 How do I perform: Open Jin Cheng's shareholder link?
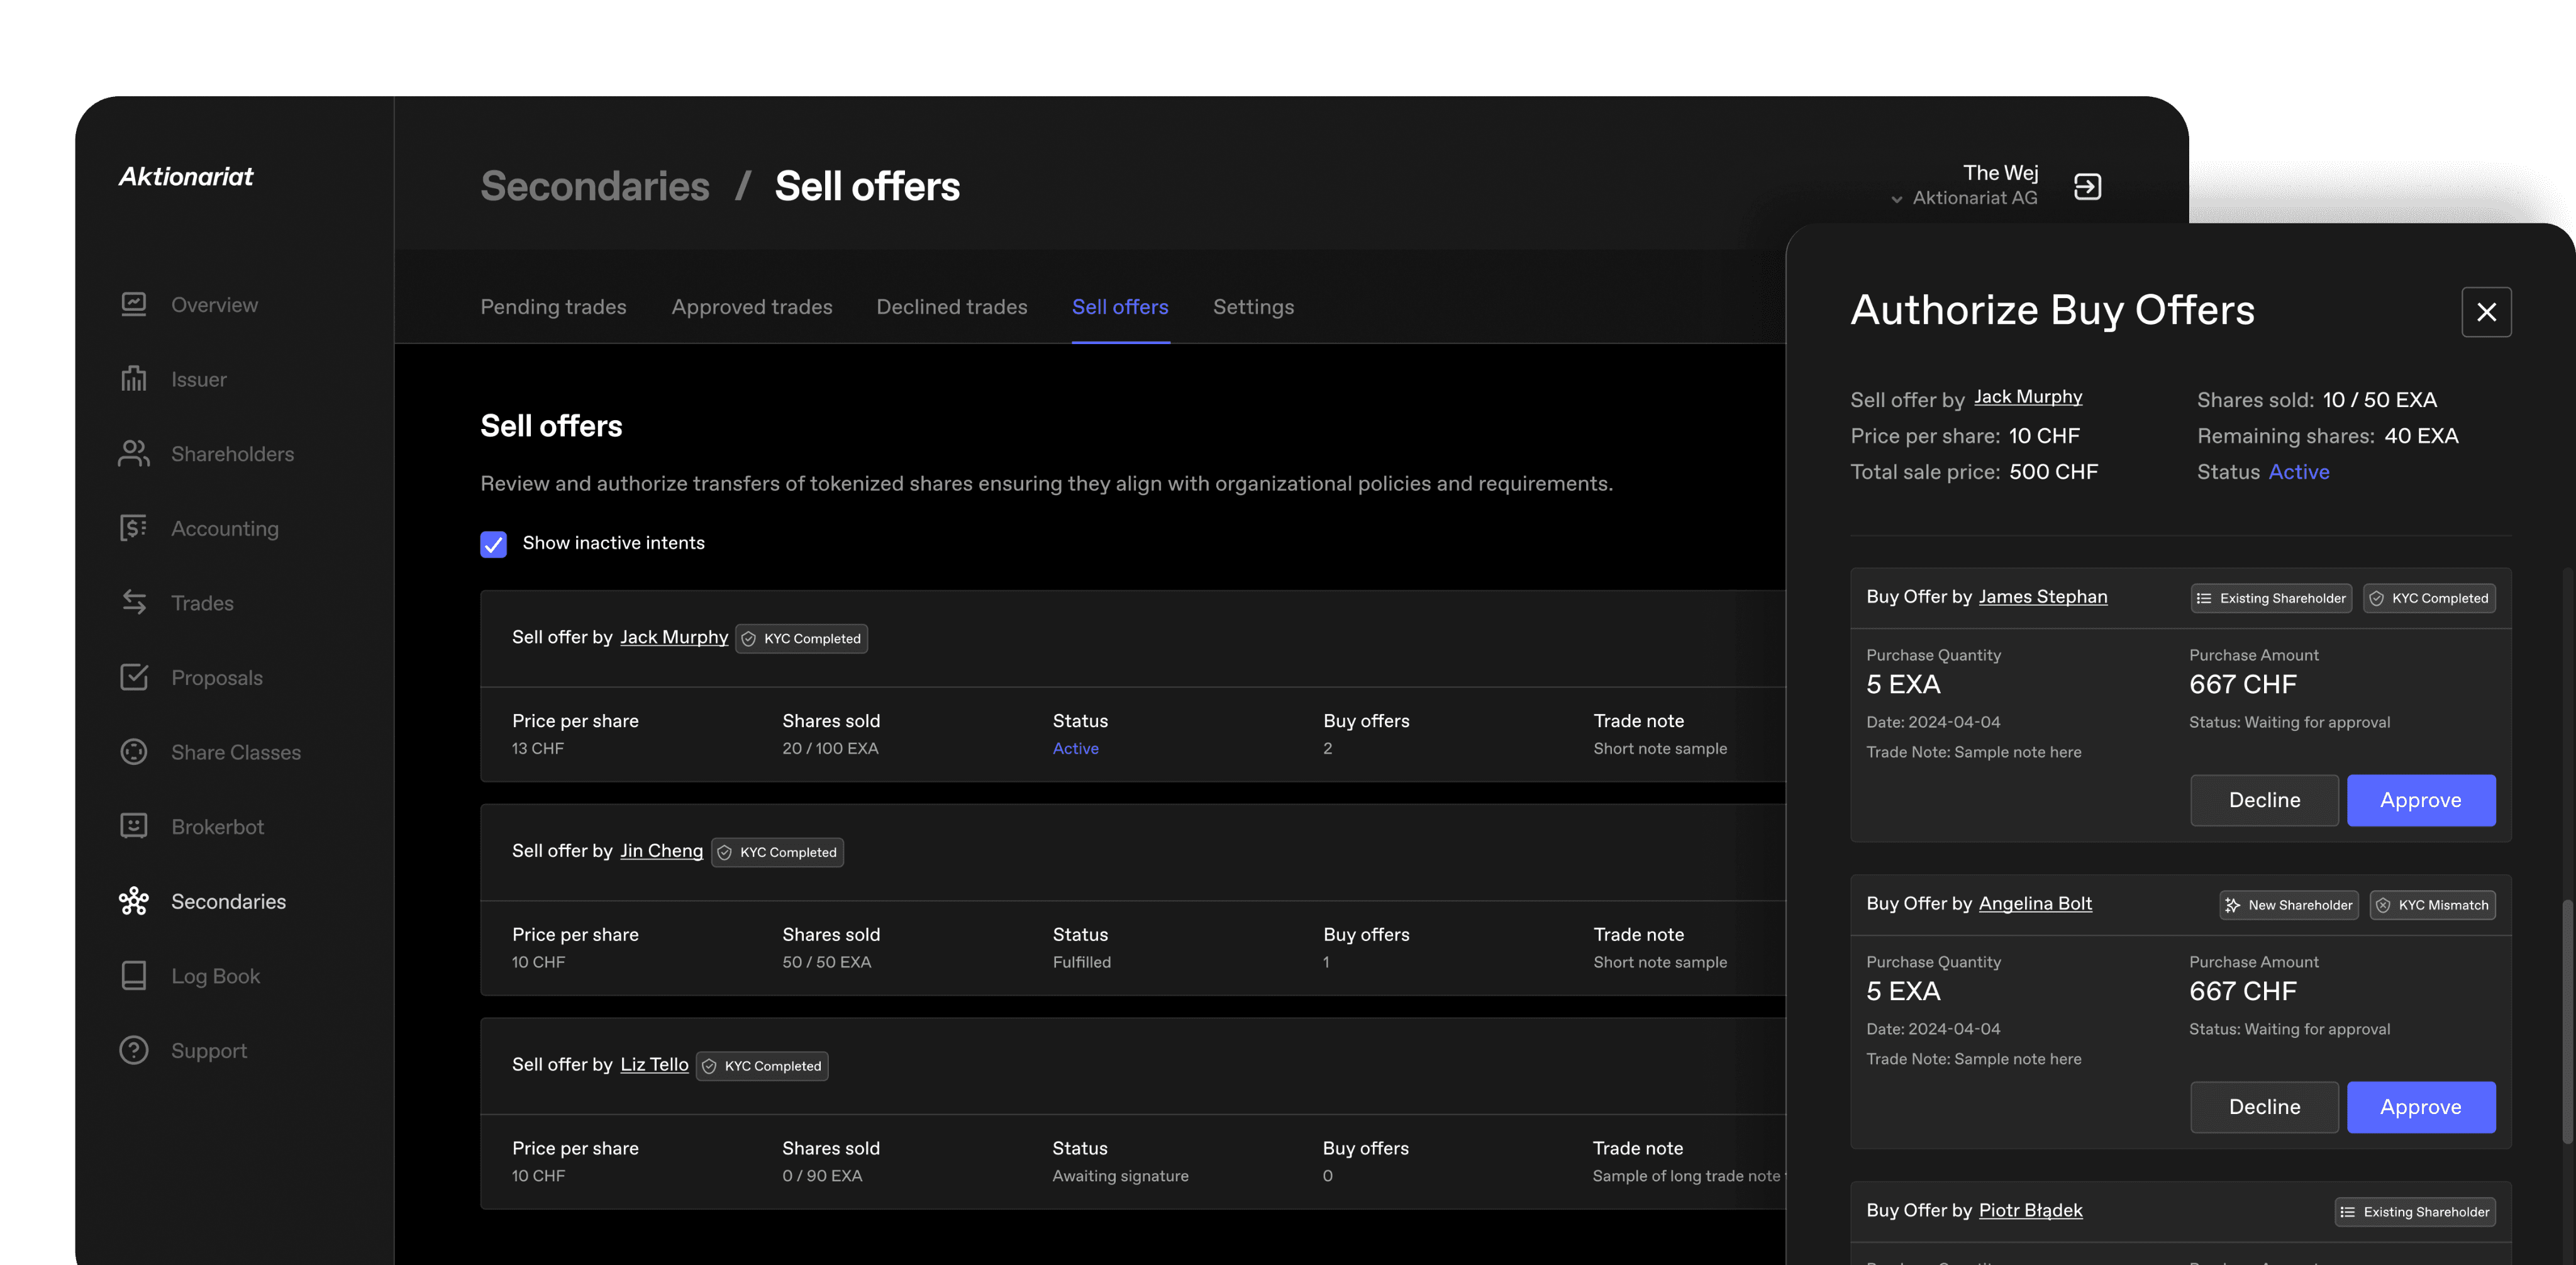click(x=661, y=851)
